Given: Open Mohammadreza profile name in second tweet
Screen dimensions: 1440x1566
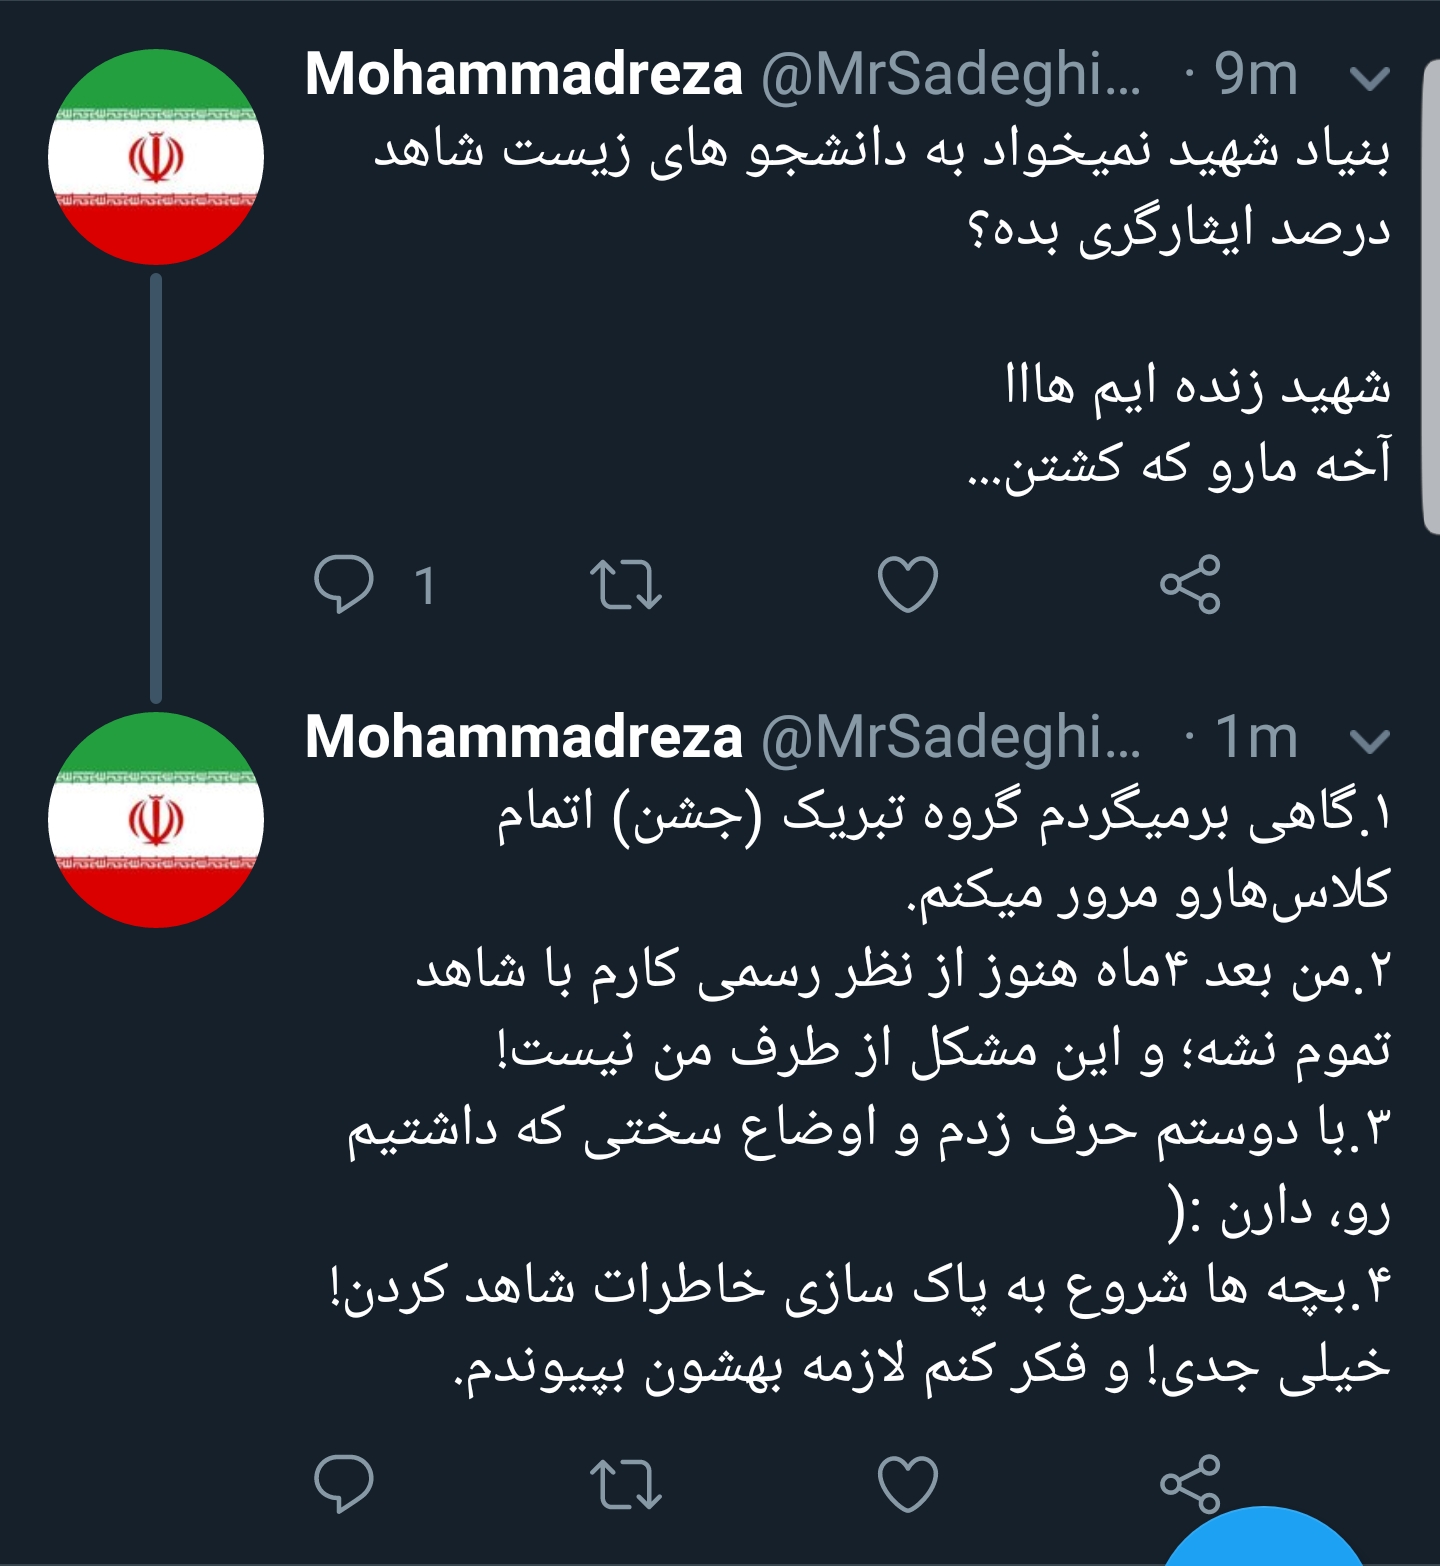Looking at the screenshot, I should pos(523,737).
